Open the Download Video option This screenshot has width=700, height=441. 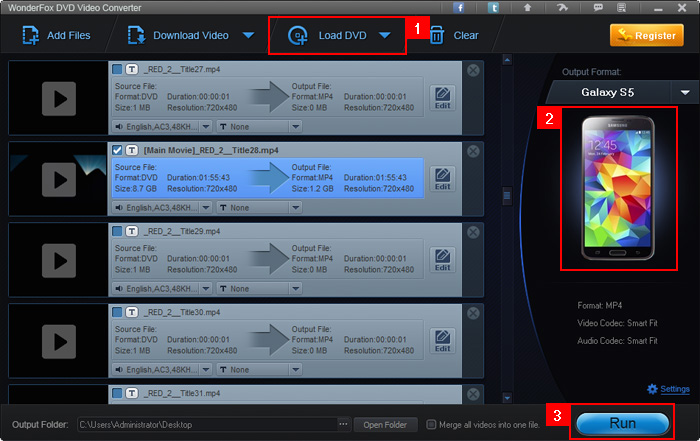click(179, 35)
